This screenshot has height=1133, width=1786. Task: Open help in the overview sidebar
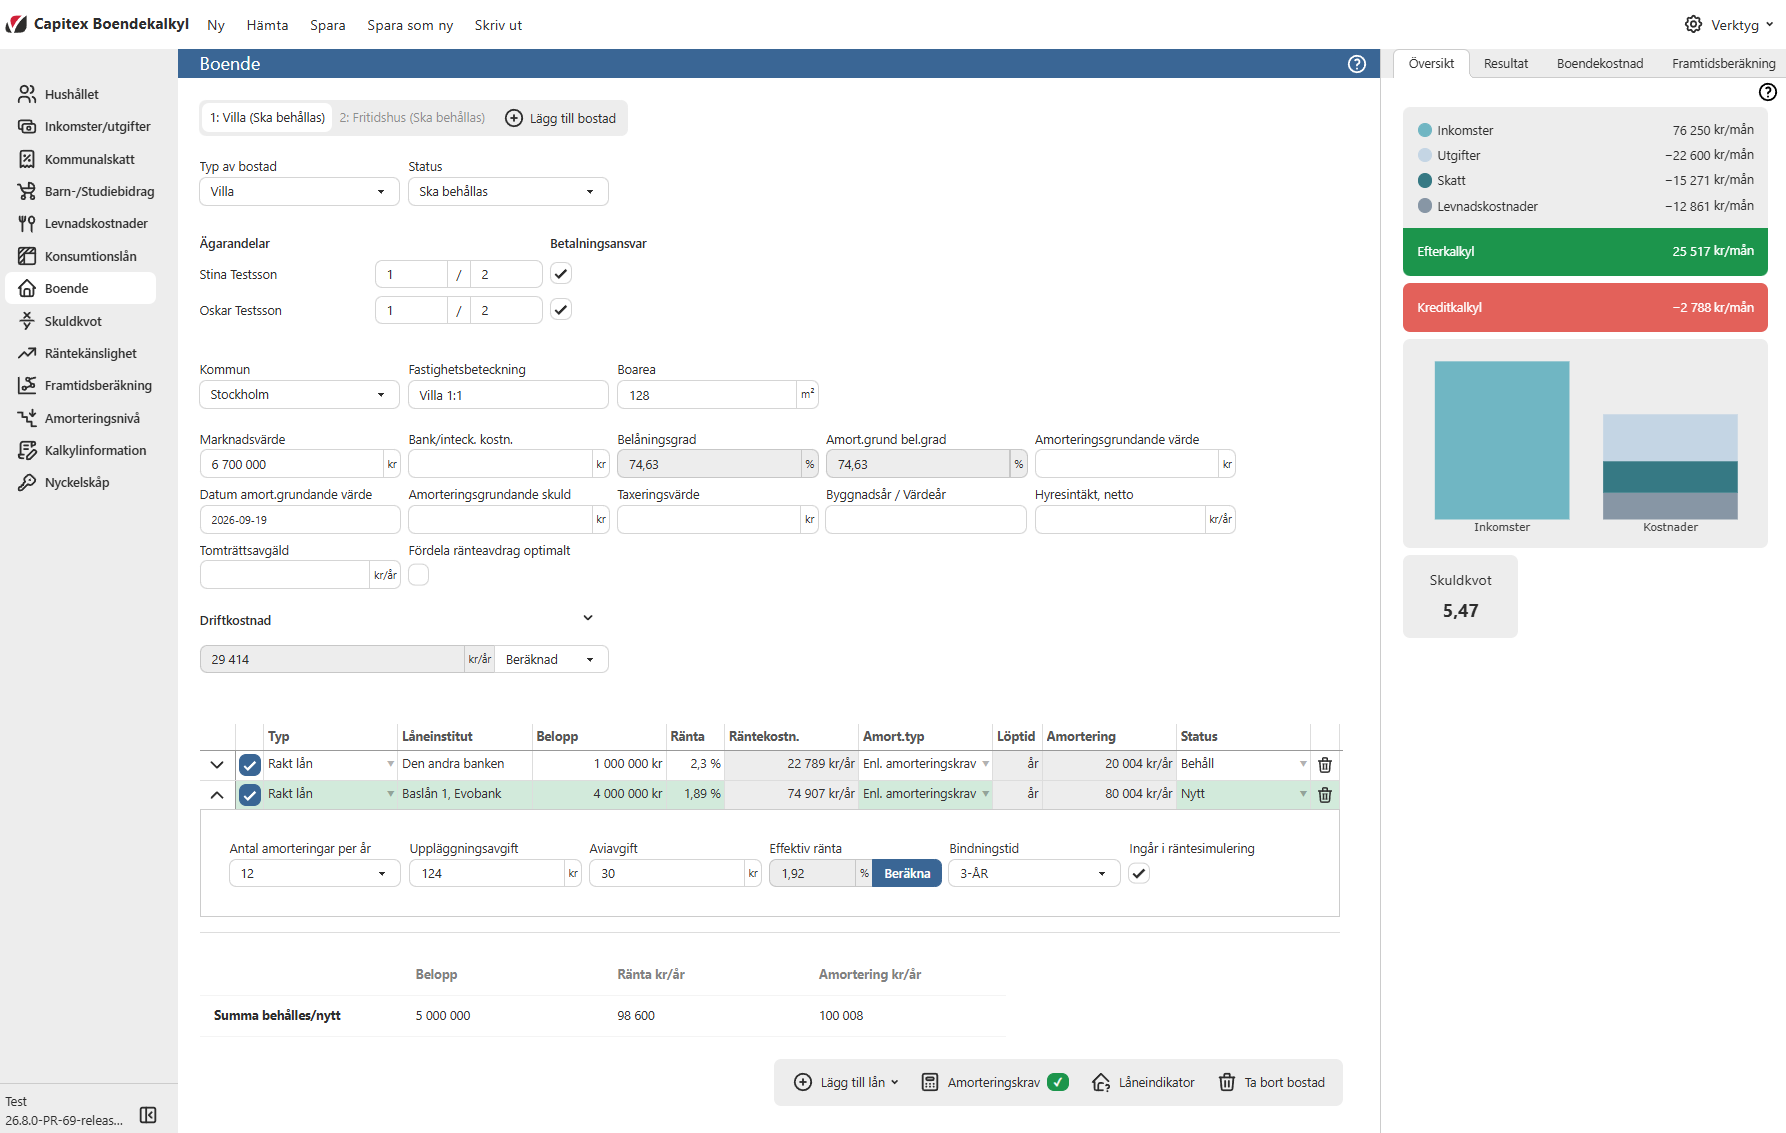[x=1768, y=92]
